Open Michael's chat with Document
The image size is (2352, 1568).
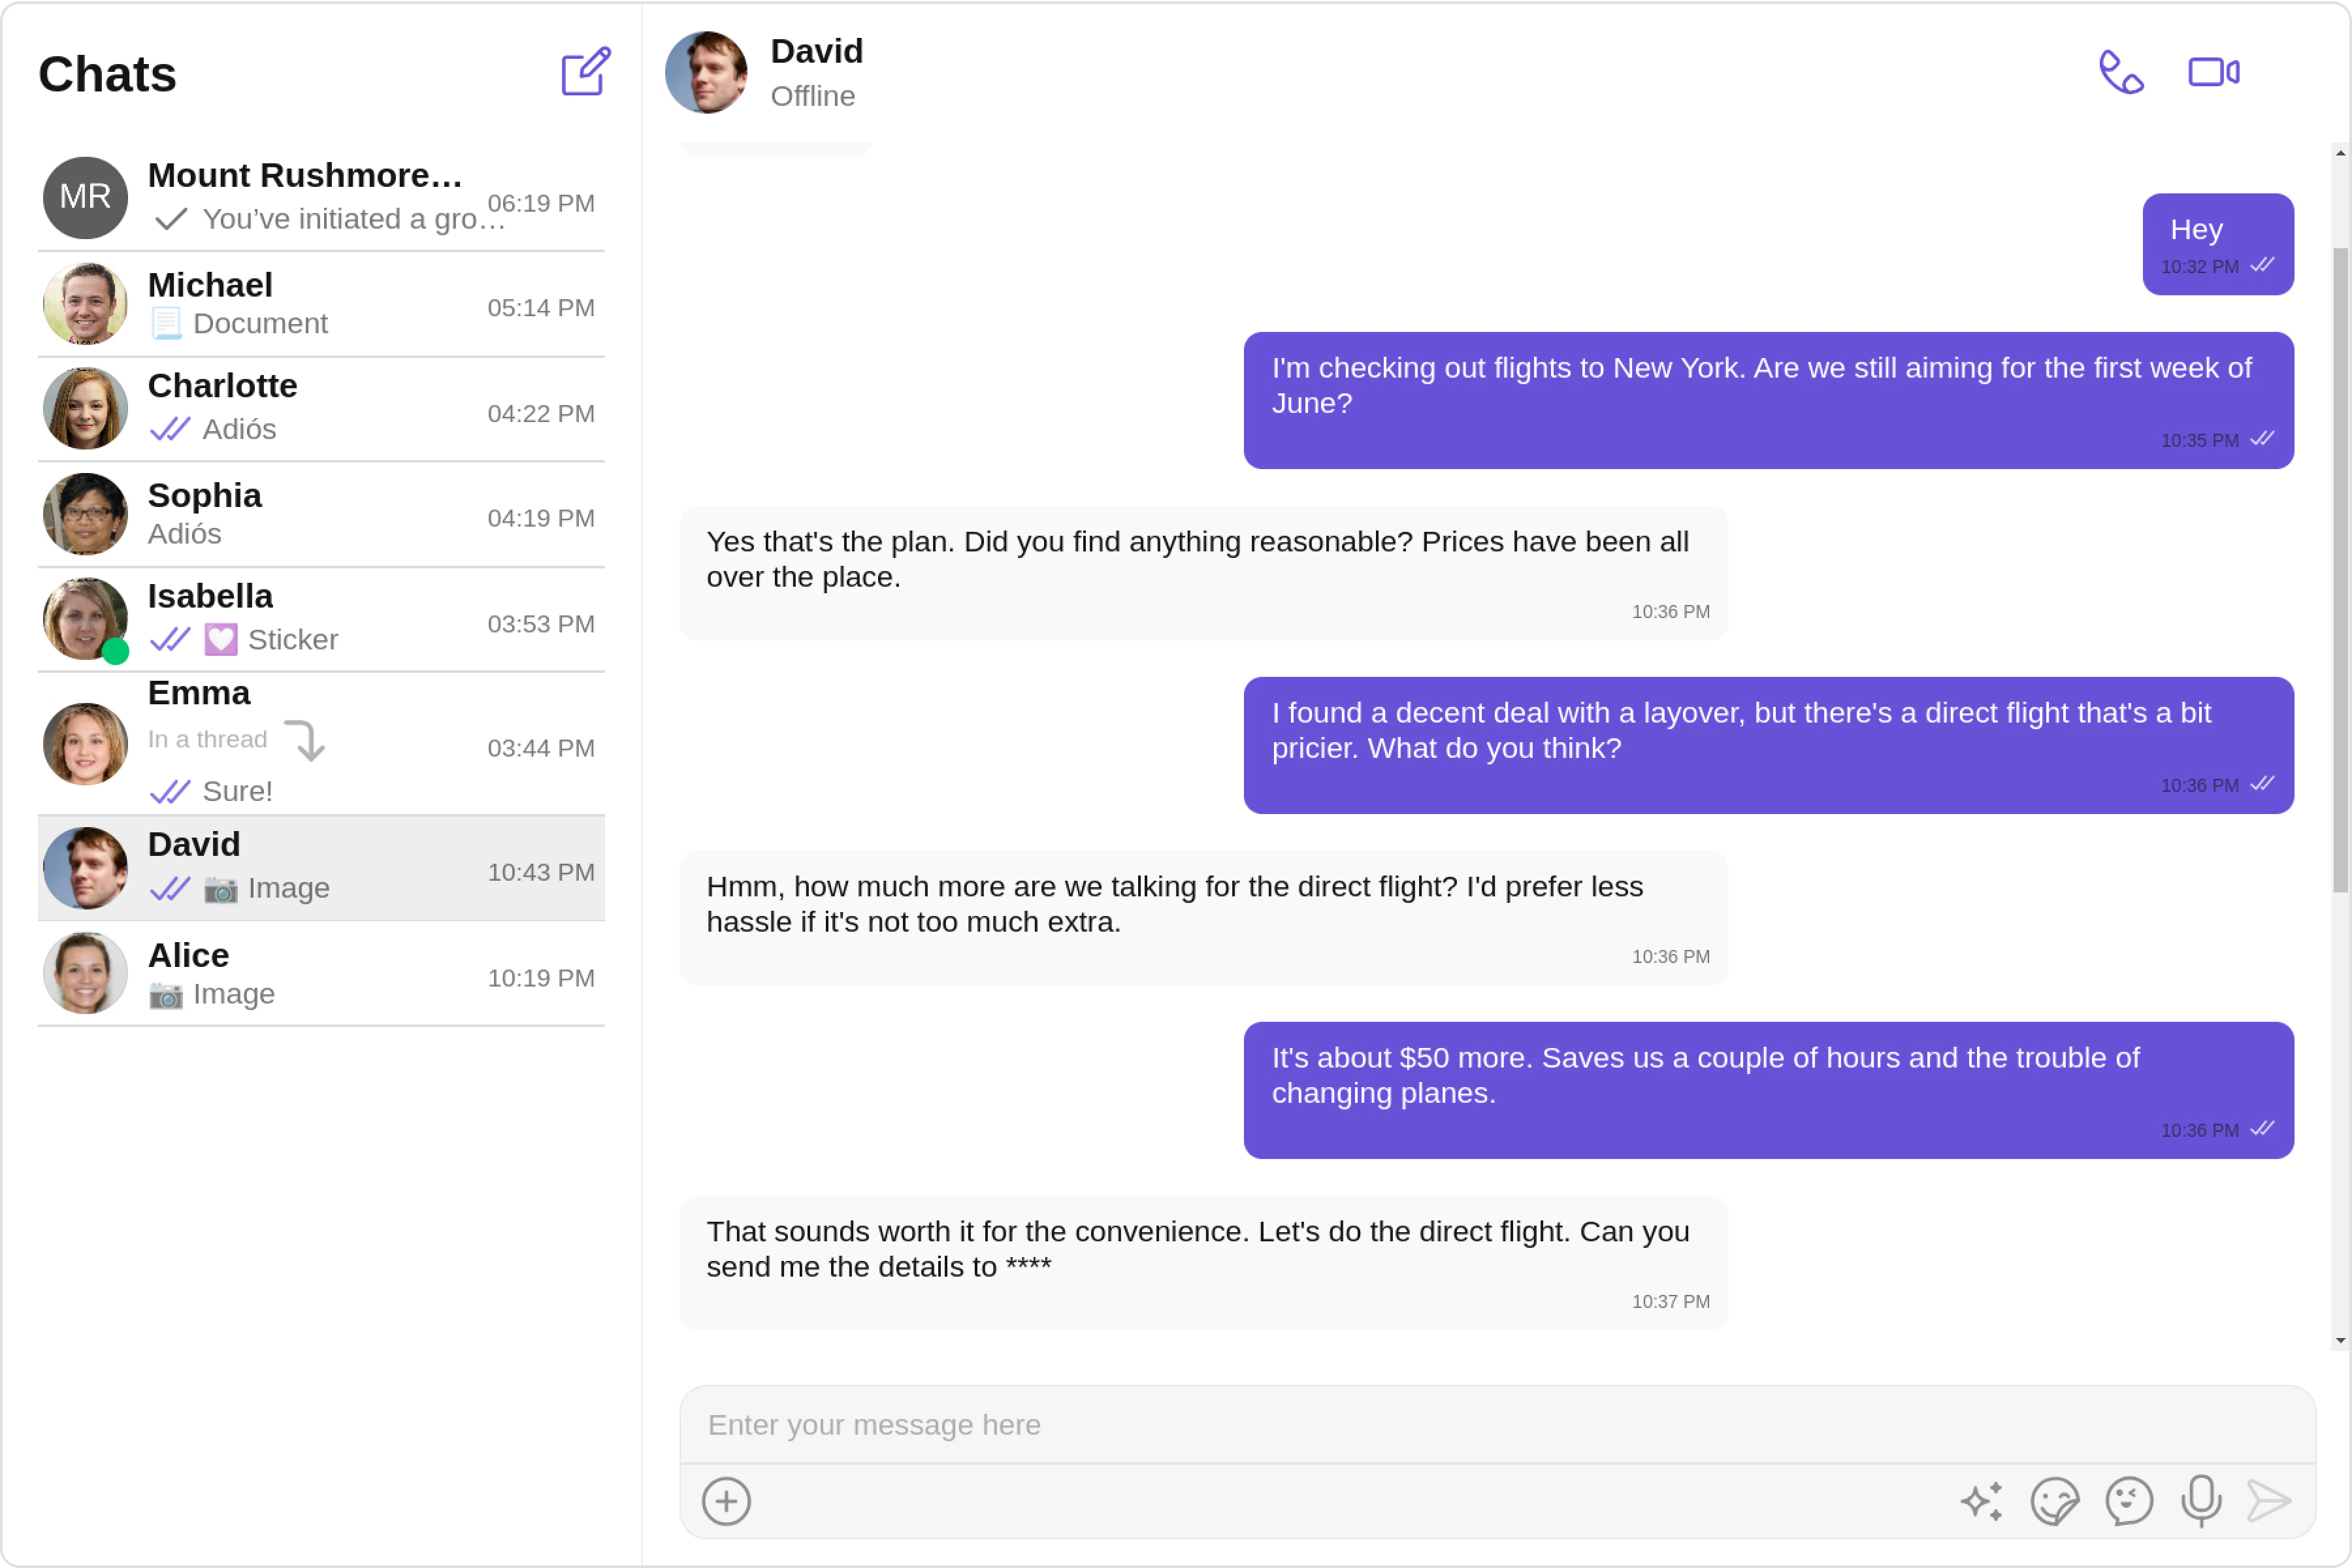(x=320, y=304)
